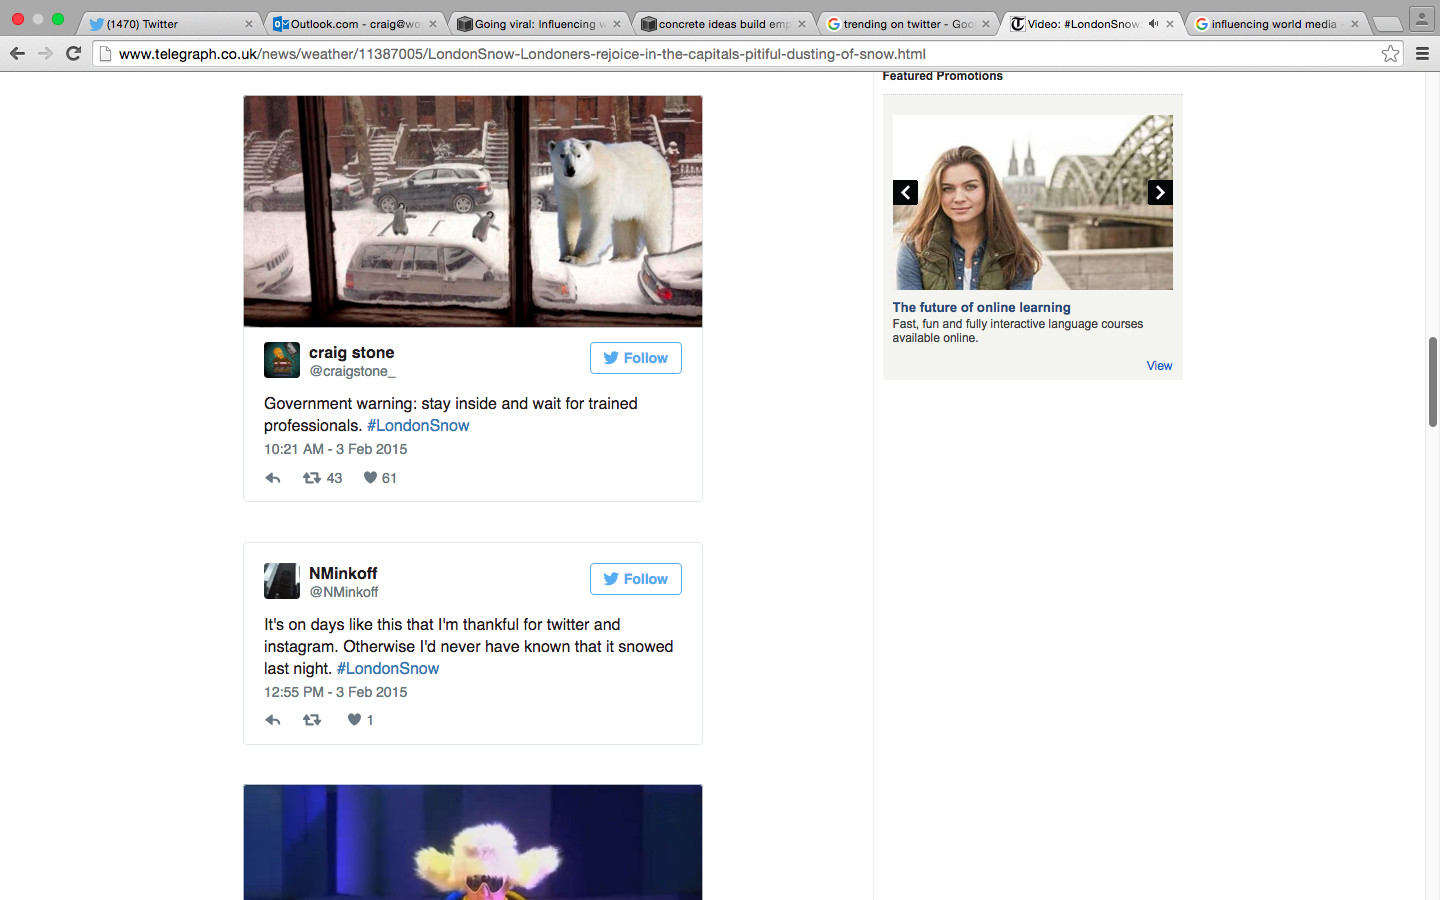Open NMinkoff's profile avatar
The width and height of the screenshot is (1440, 900).
(282, 581)
